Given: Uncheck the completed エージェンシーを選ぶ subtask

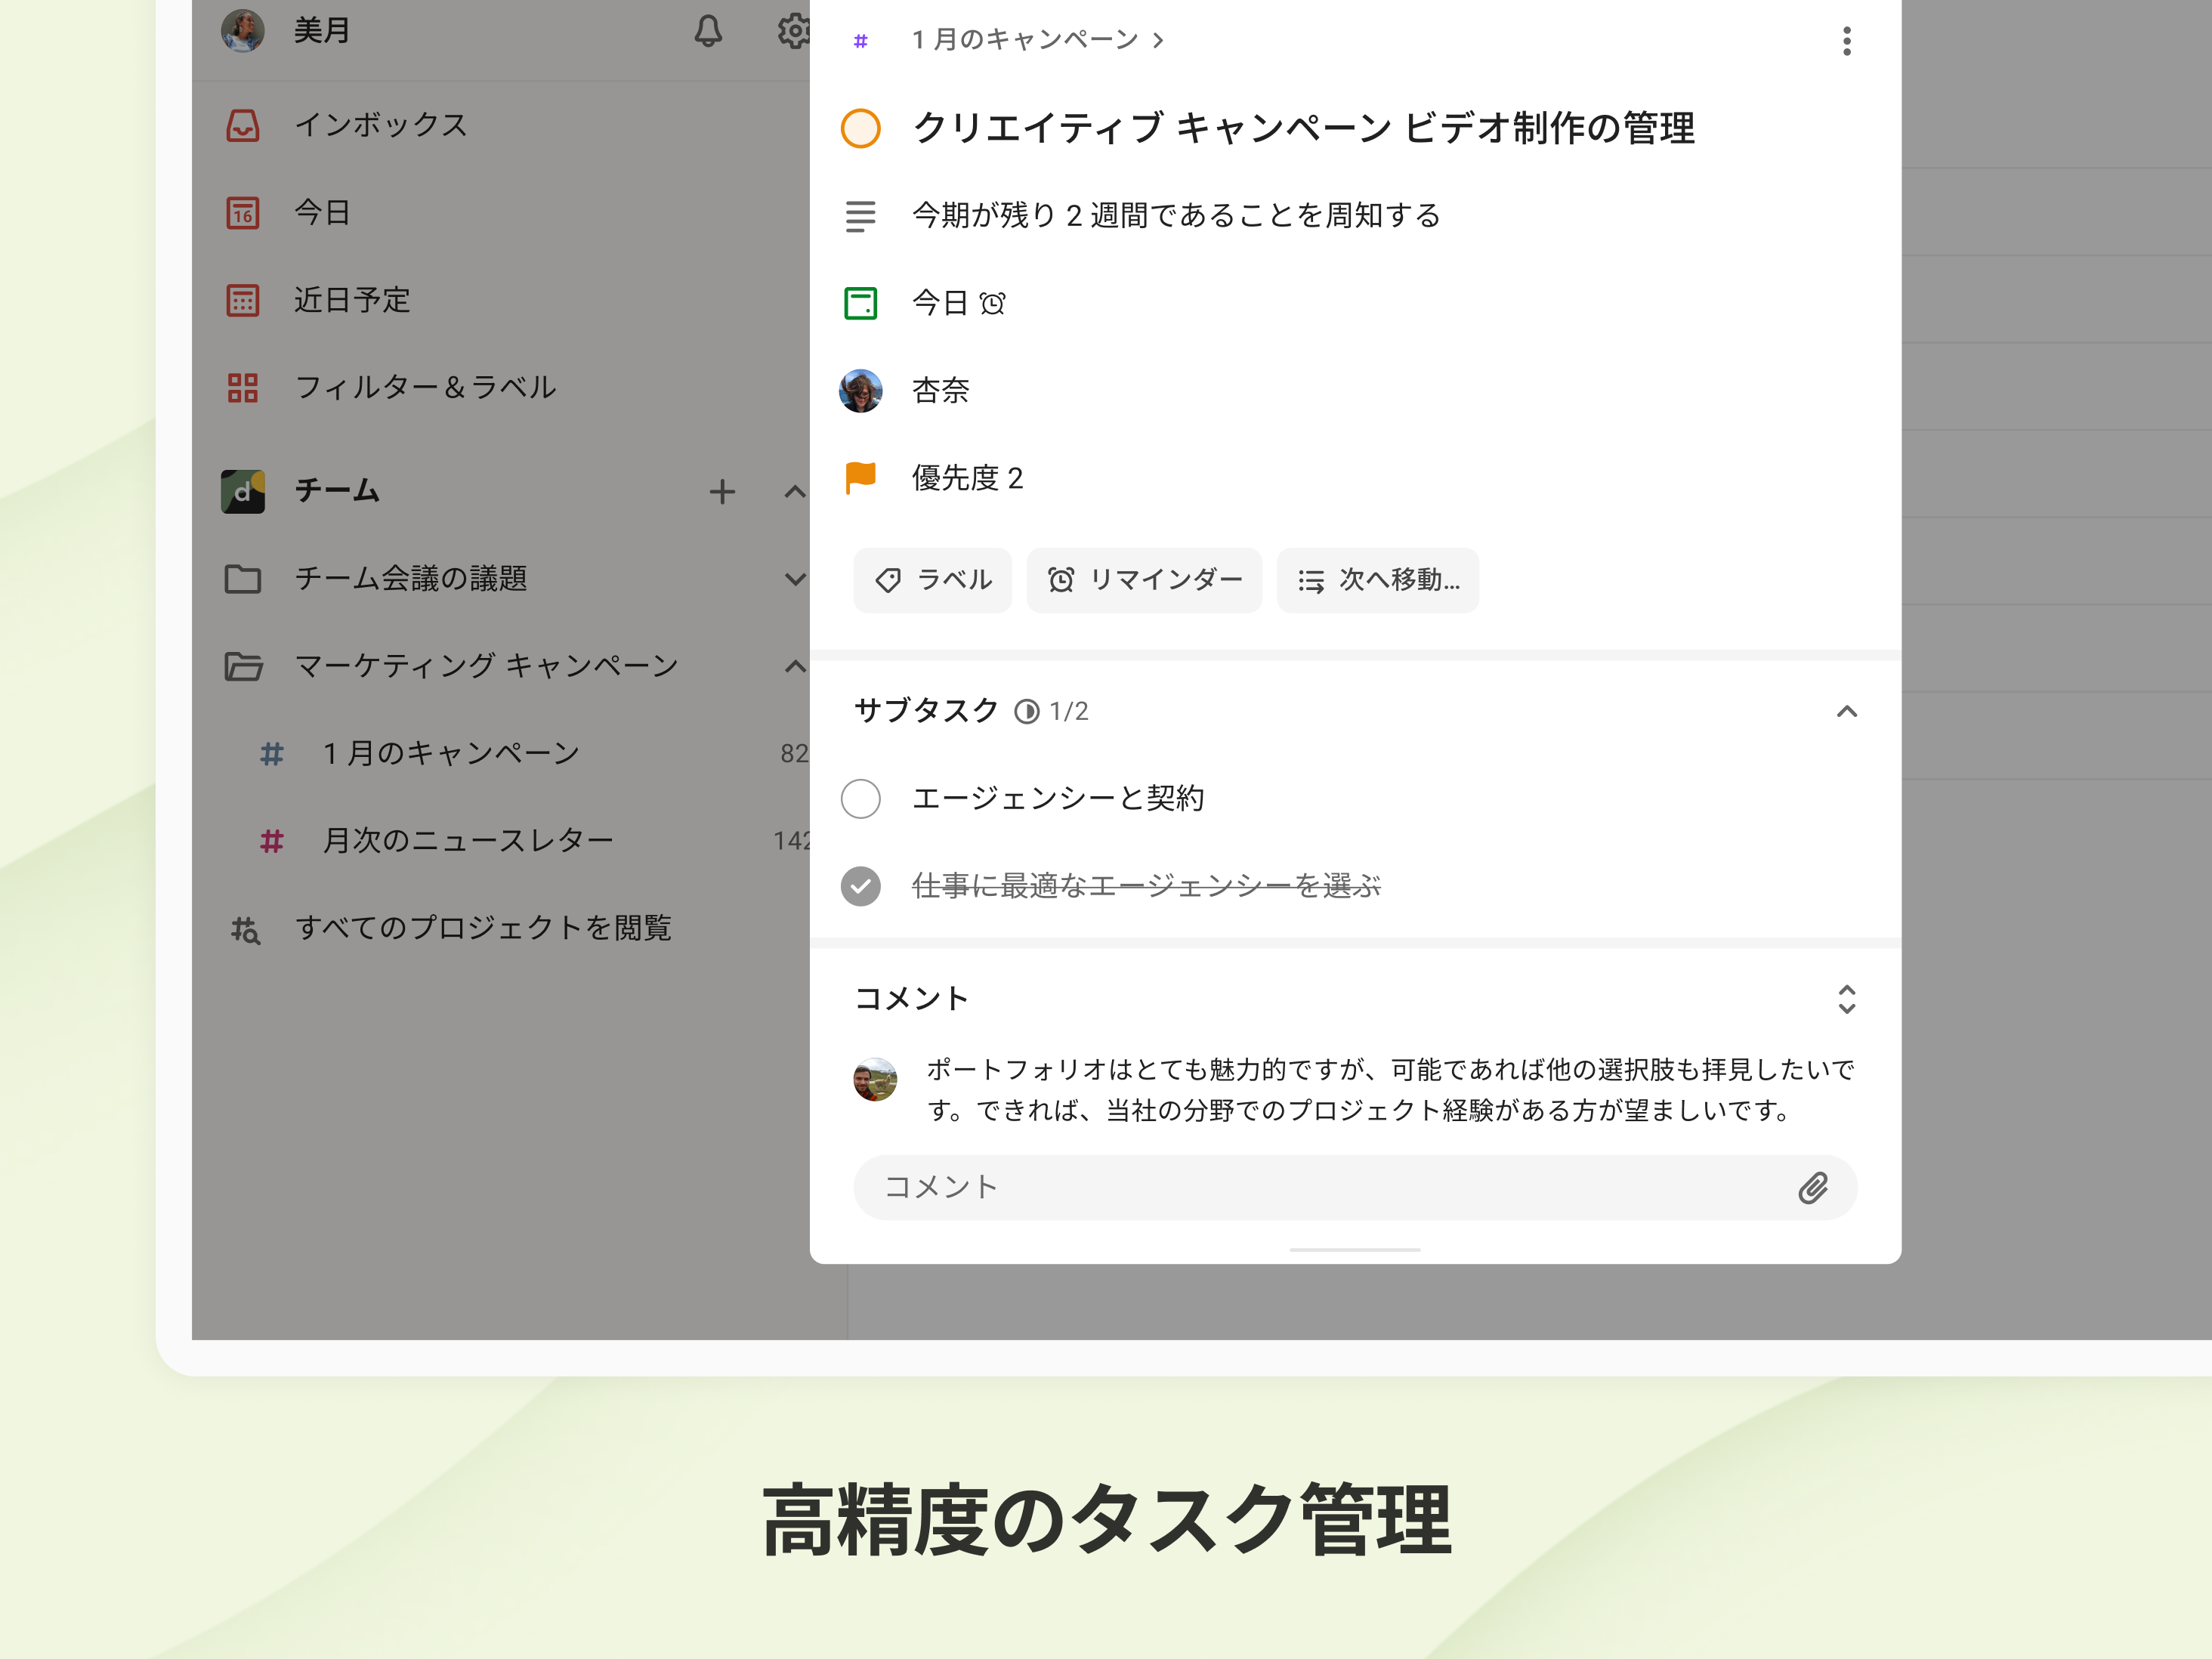Looking at the screenshot, I should [x=860, y=886].
